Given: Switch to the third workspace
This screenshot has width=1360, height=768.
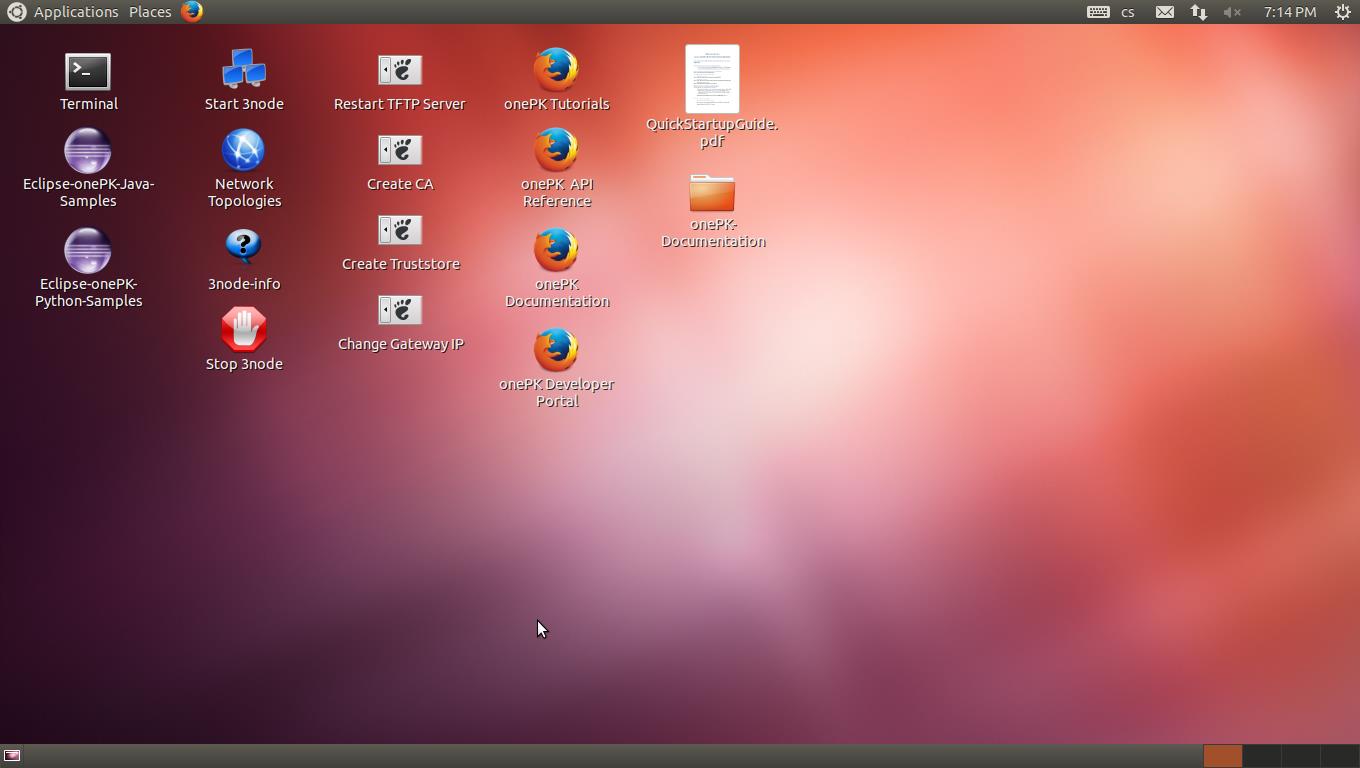Looking at the screenshot, I should point(1300,756).
